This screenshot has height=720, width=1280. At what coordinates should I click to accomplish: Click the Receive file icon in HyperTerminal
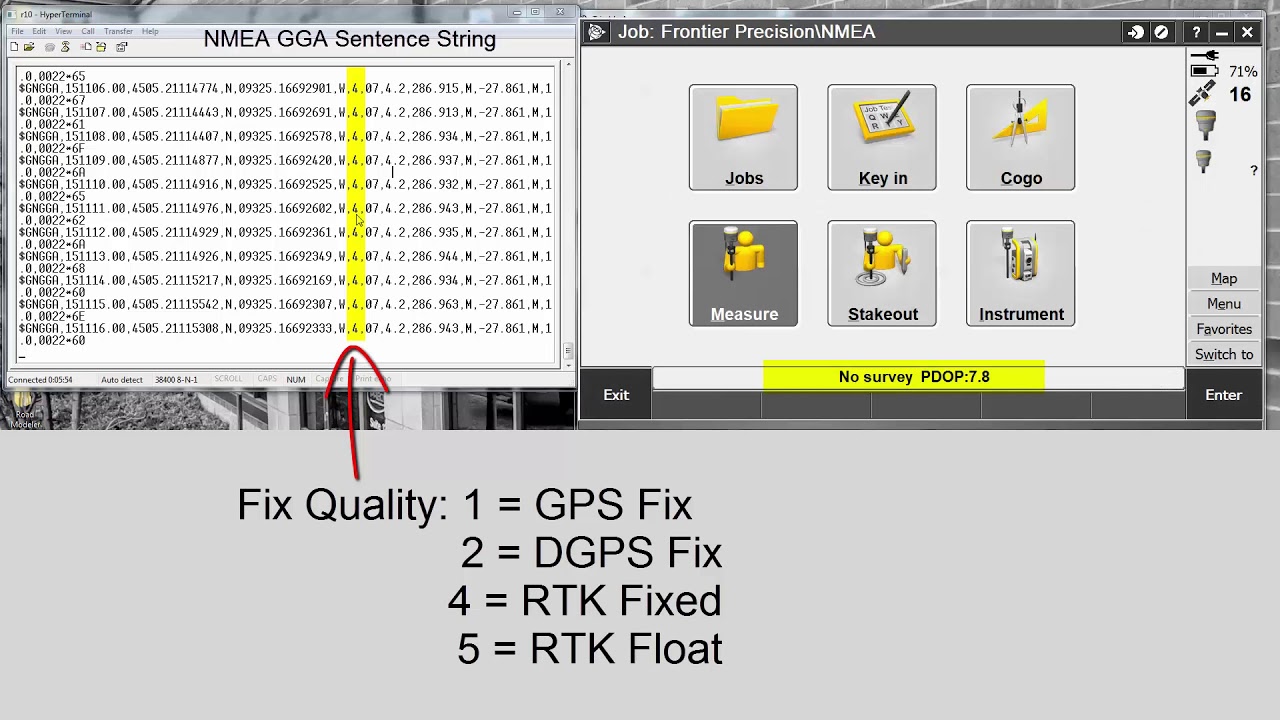click(101, 47)
